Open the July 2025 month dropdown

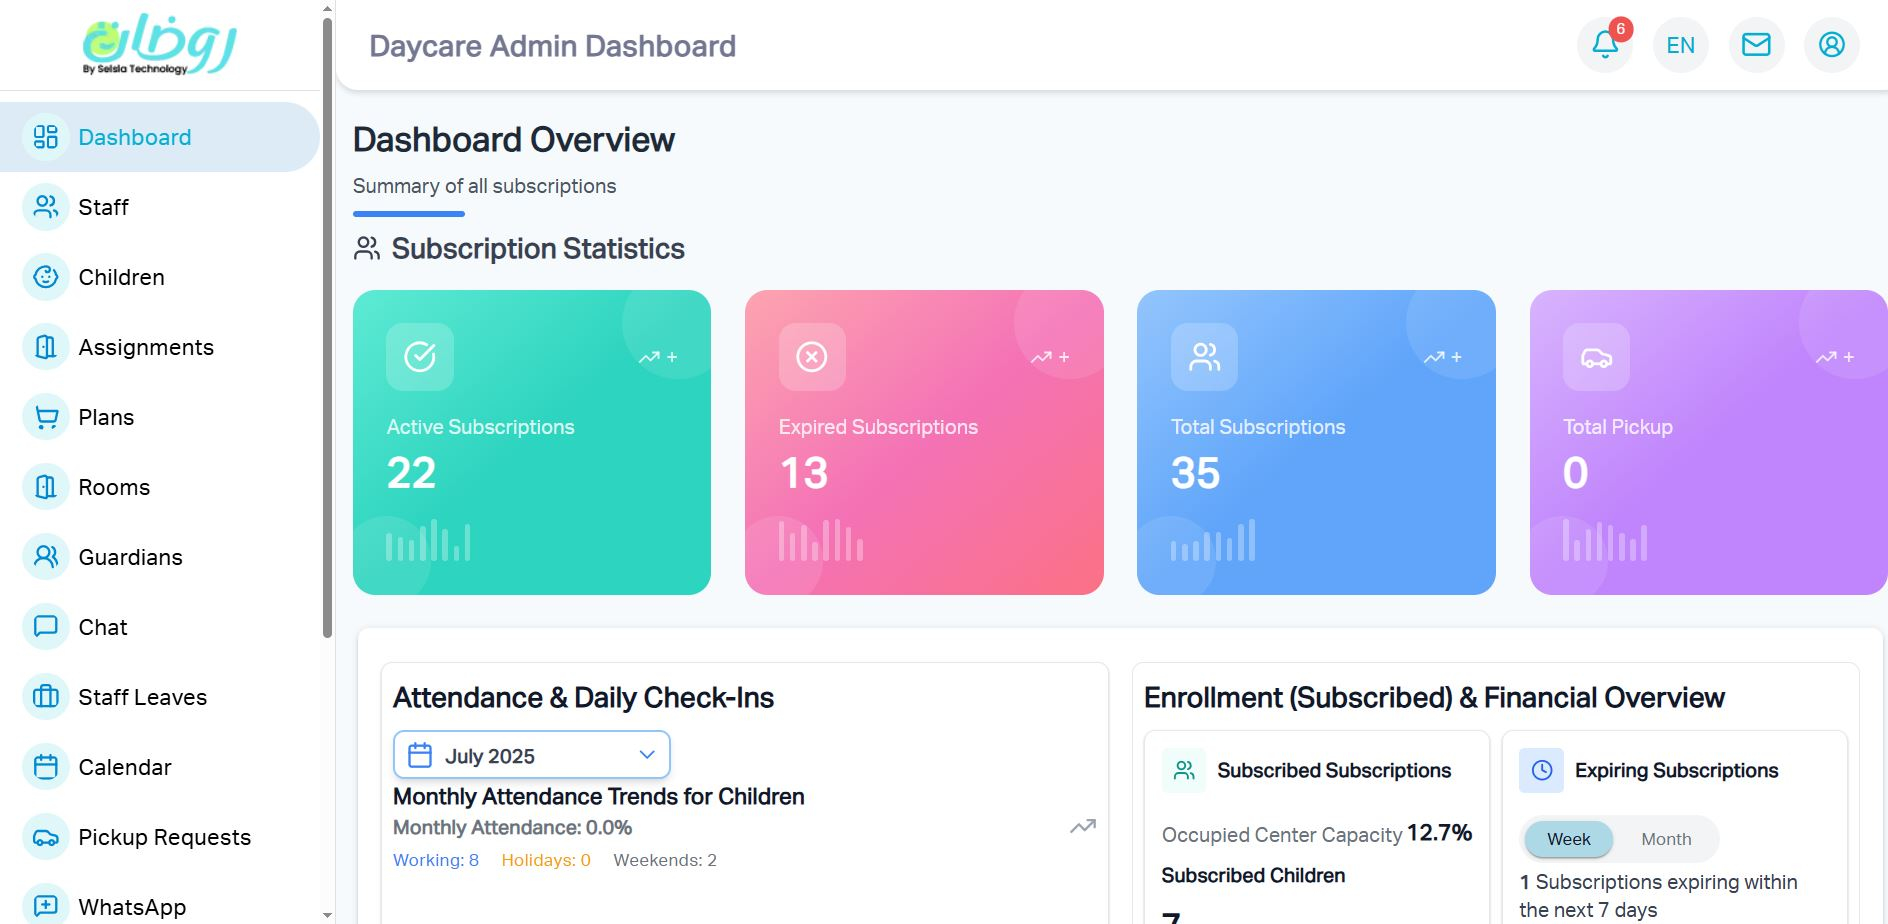coord(531,755)
